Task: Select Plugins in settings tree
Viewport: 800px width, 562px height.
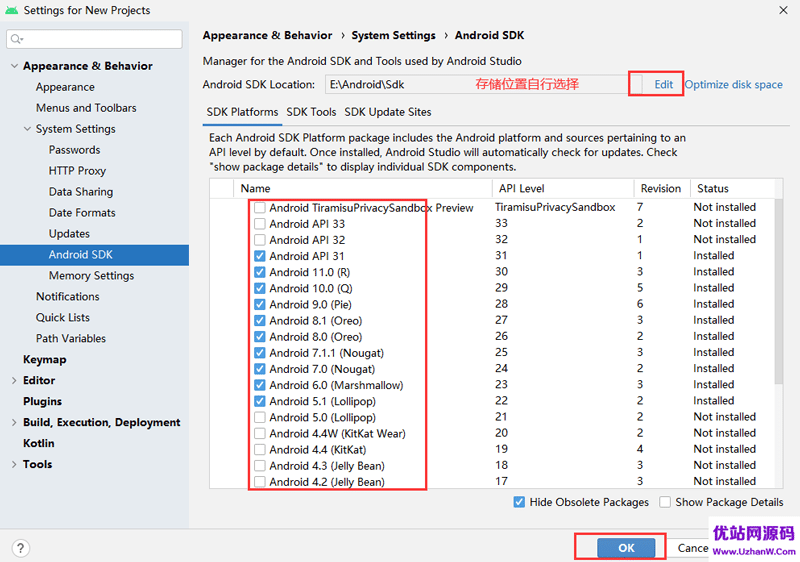Action: (42, 401)
